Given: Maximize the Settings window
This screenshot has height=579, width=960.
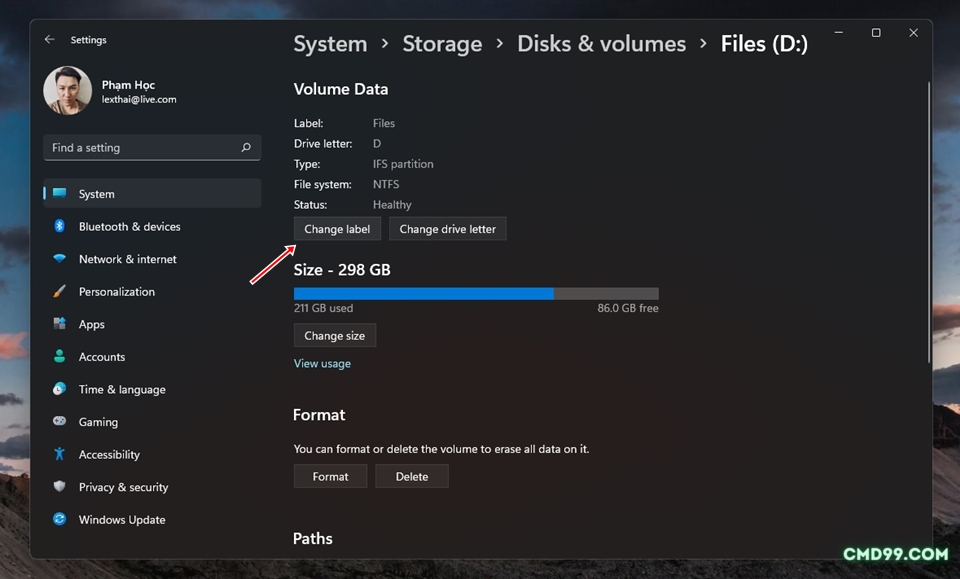Looking at the screenshot, I should pyautogui.click(x=876, y=32).
